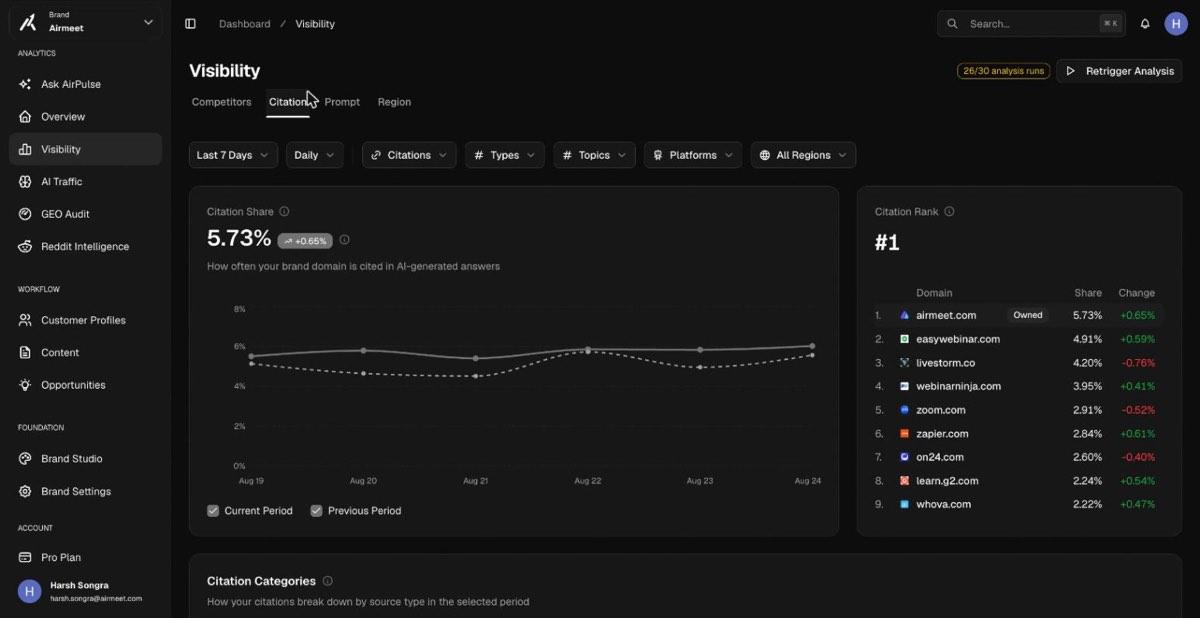Open the All Regions filter dropdown
This screenshot has width=1200, height=618.
803,155
